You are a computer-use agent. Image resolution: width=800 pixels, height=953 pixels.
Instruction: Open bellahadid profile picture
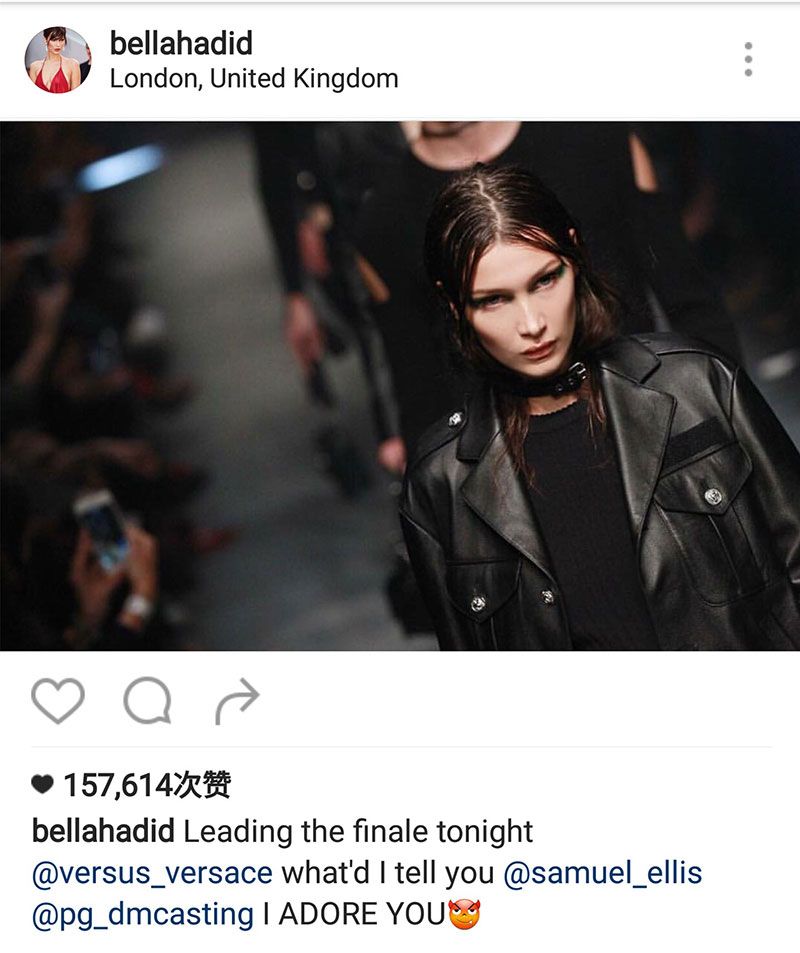[x=58, y=60]
